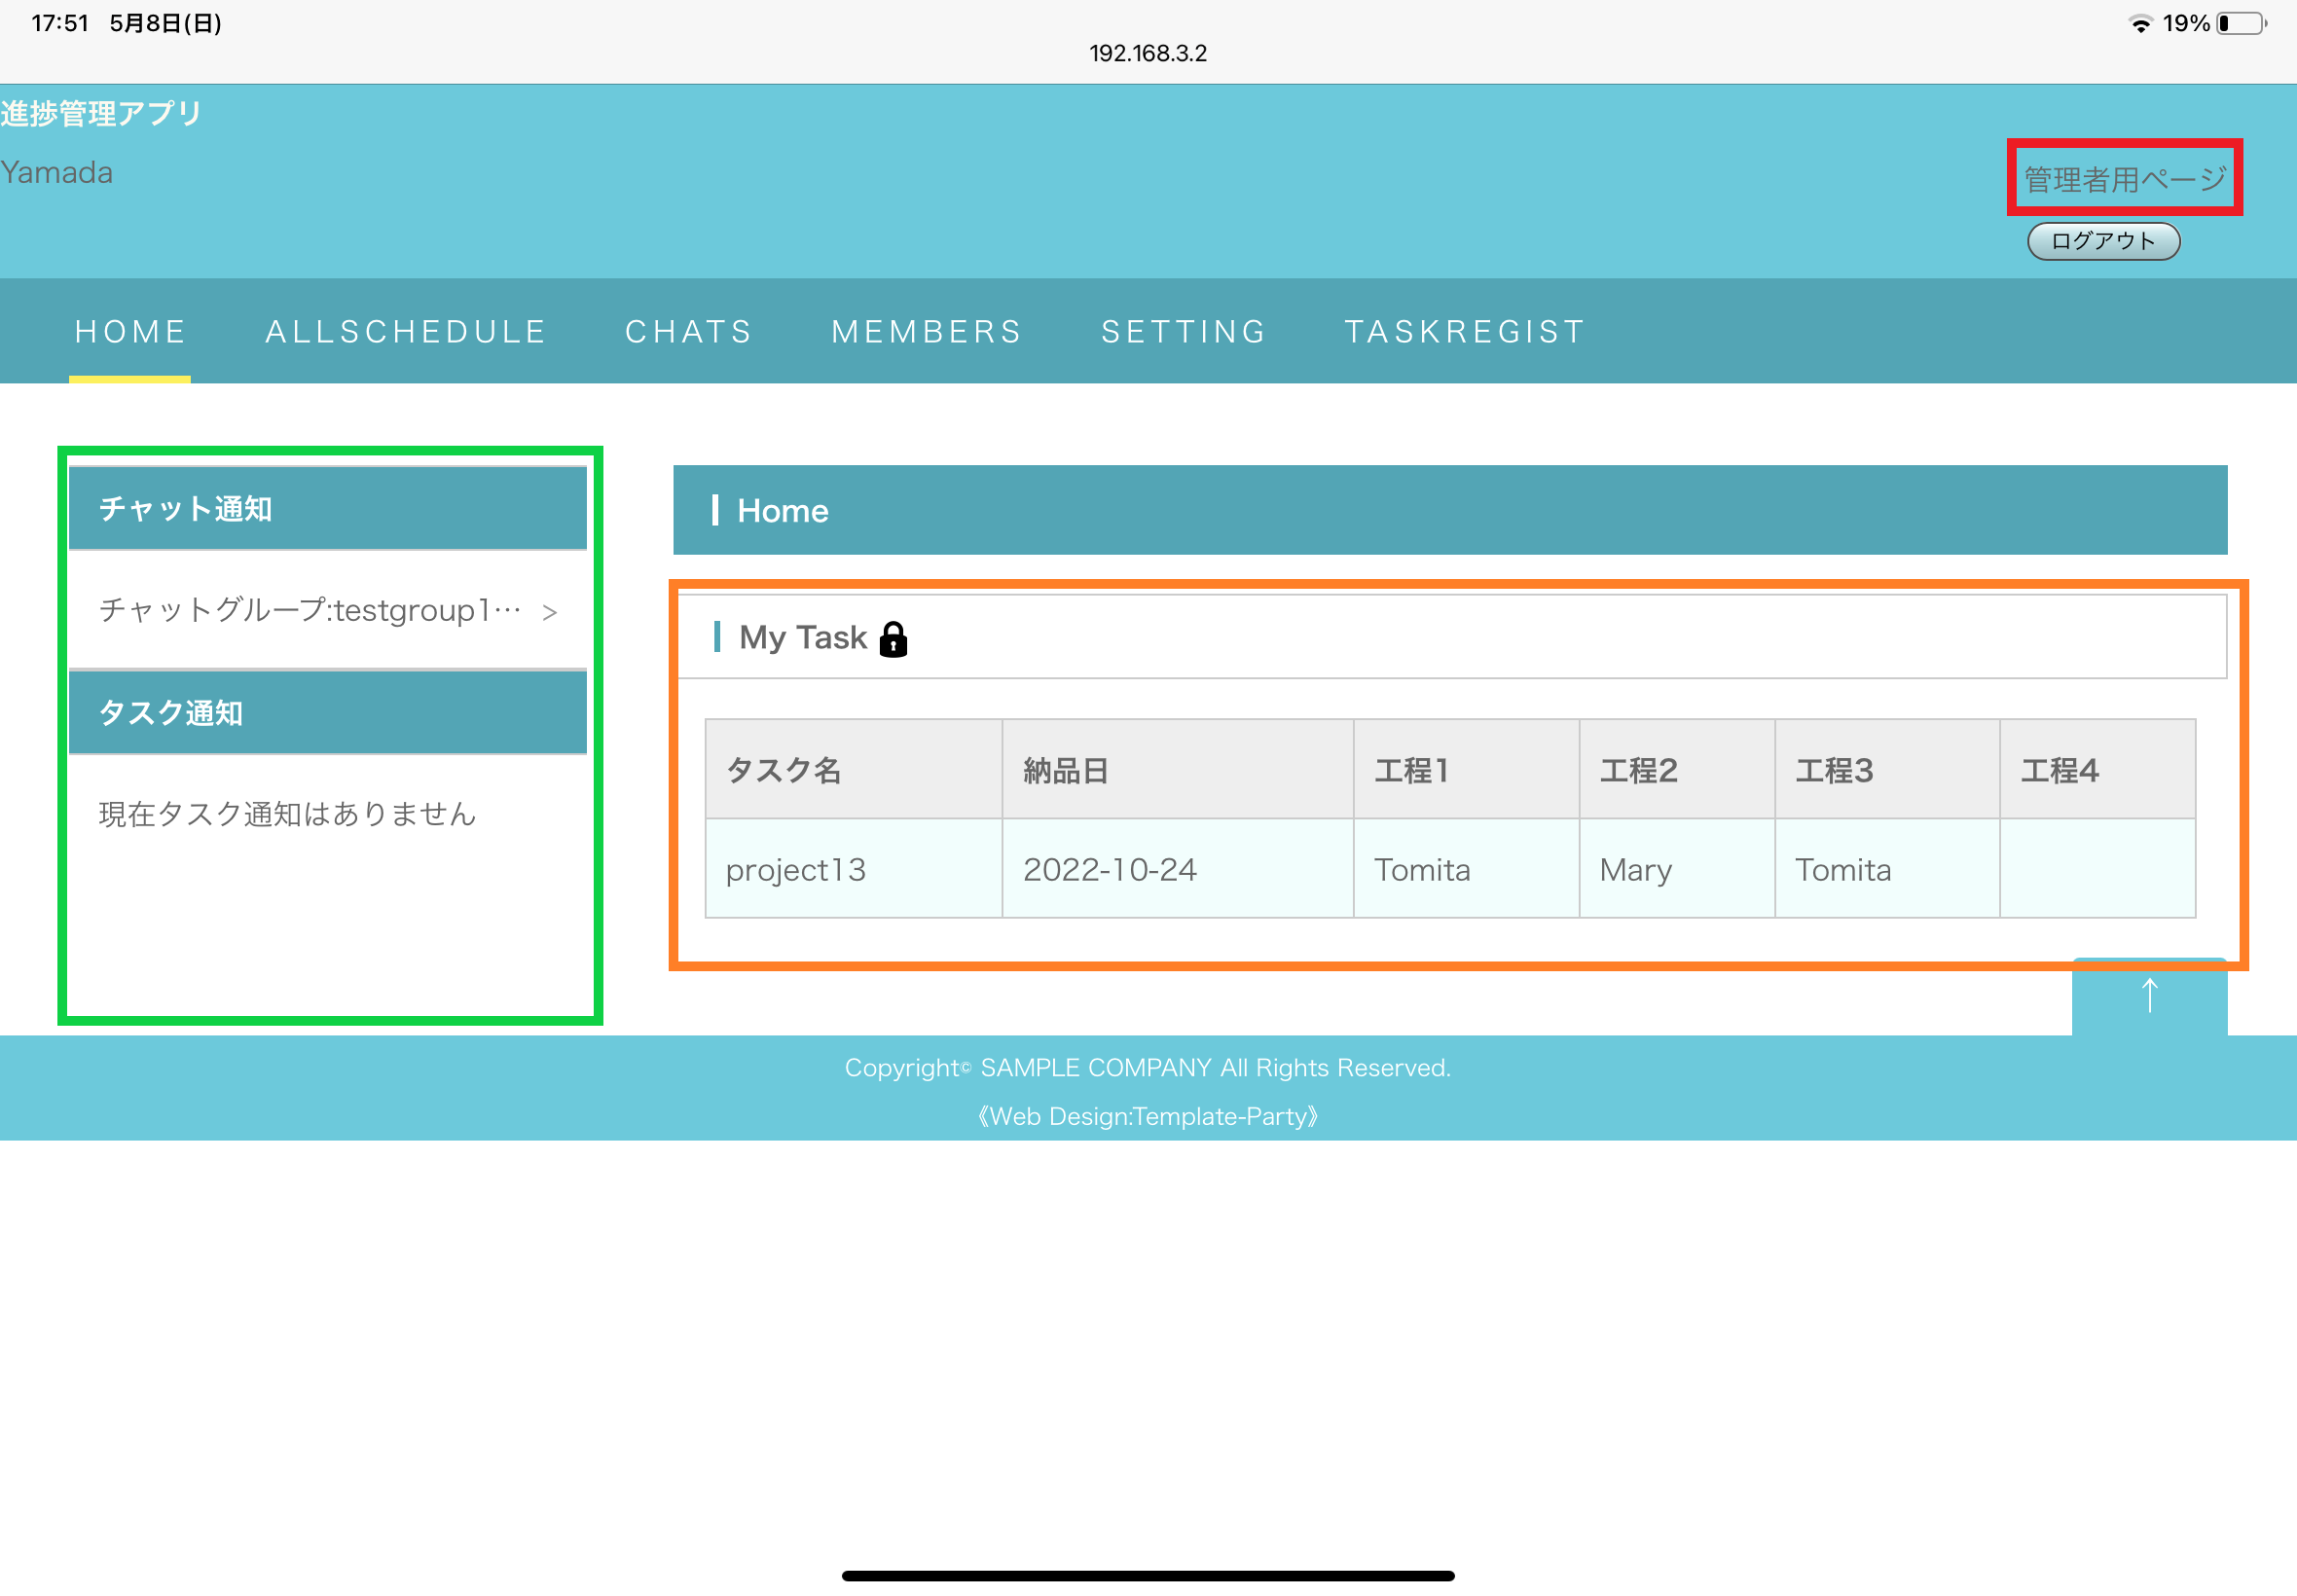This screenshot has height=1596, width=2297.
Task: Click the Copyright SAMPLE COMPANY footer text
Action: pos(1148,1068)
